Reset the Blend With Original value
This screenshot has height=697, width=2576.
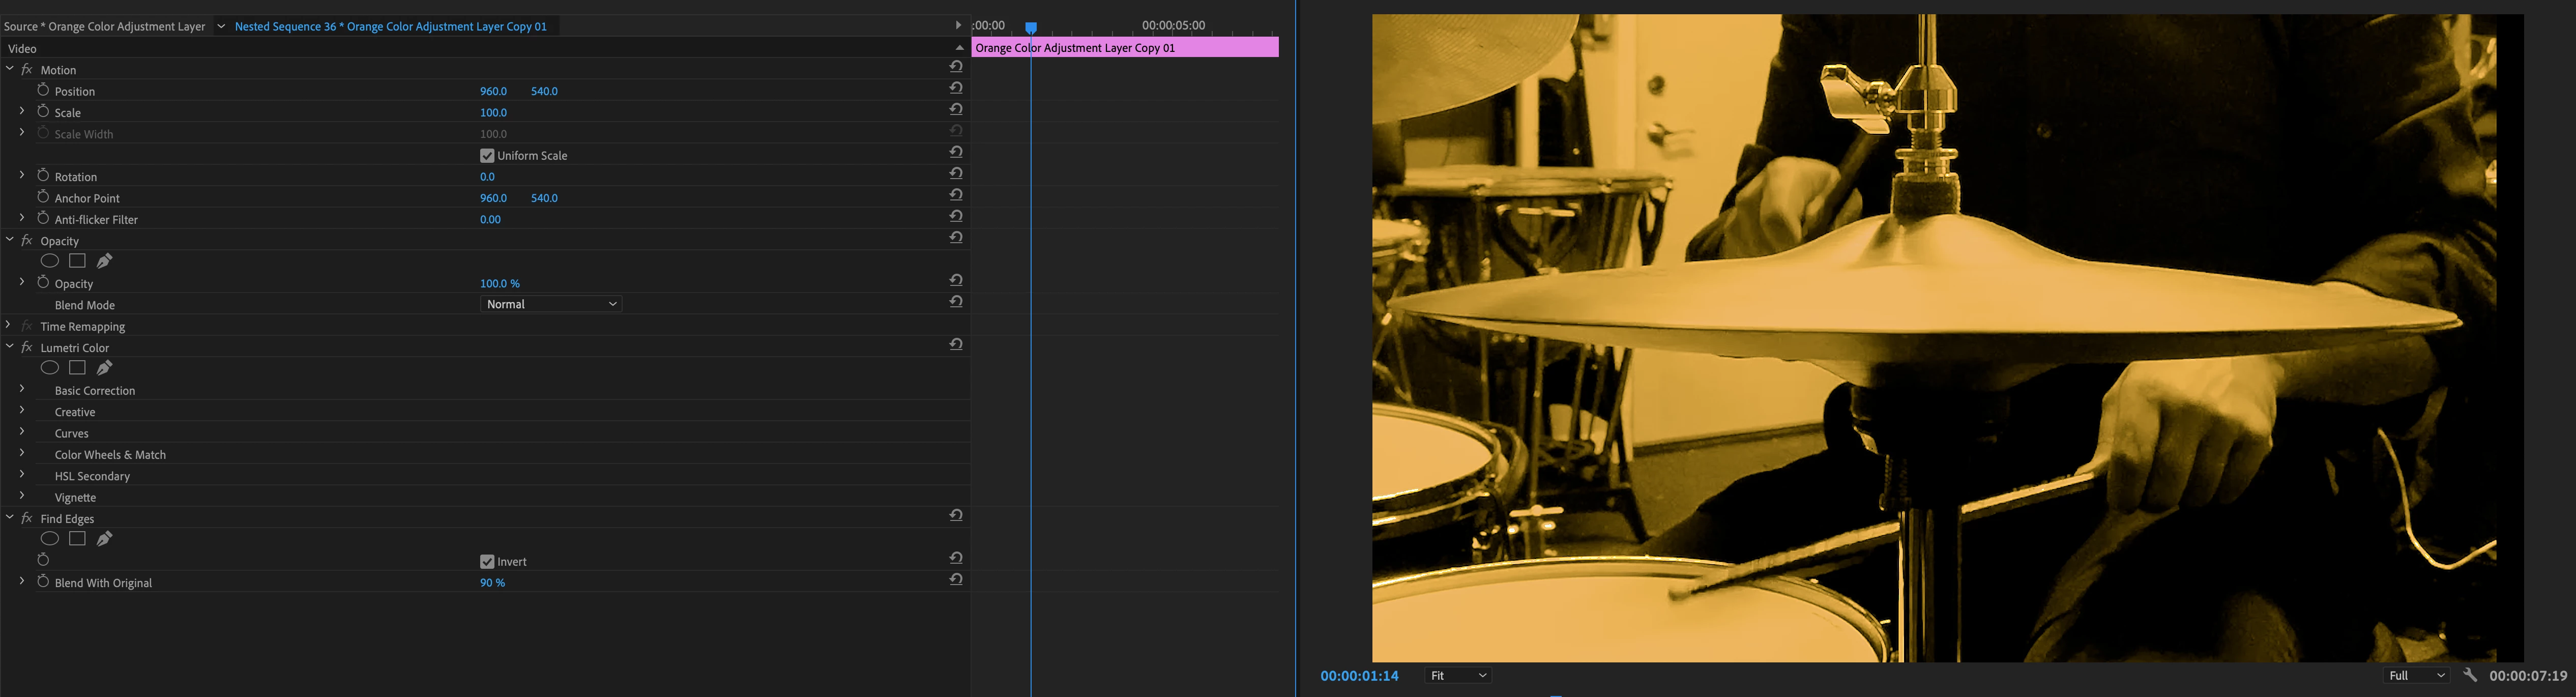956,580
